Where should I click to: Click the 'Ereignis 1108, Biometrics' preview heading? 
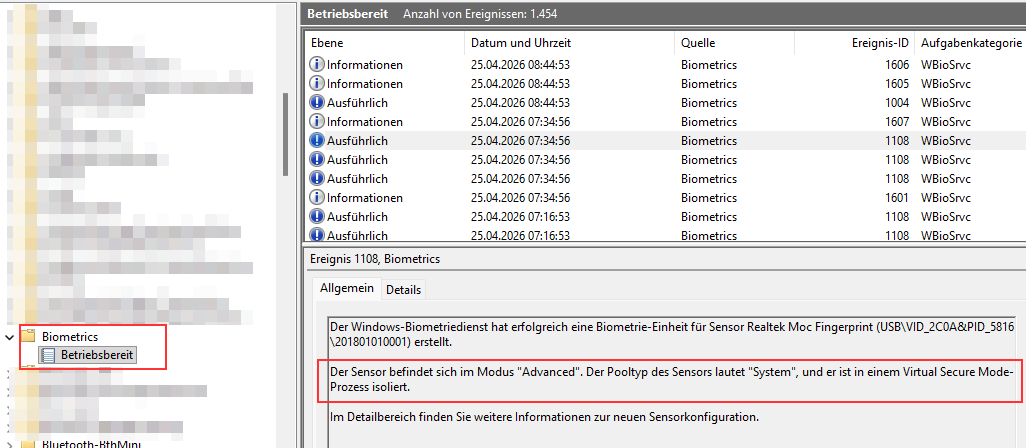click(375, 259)
